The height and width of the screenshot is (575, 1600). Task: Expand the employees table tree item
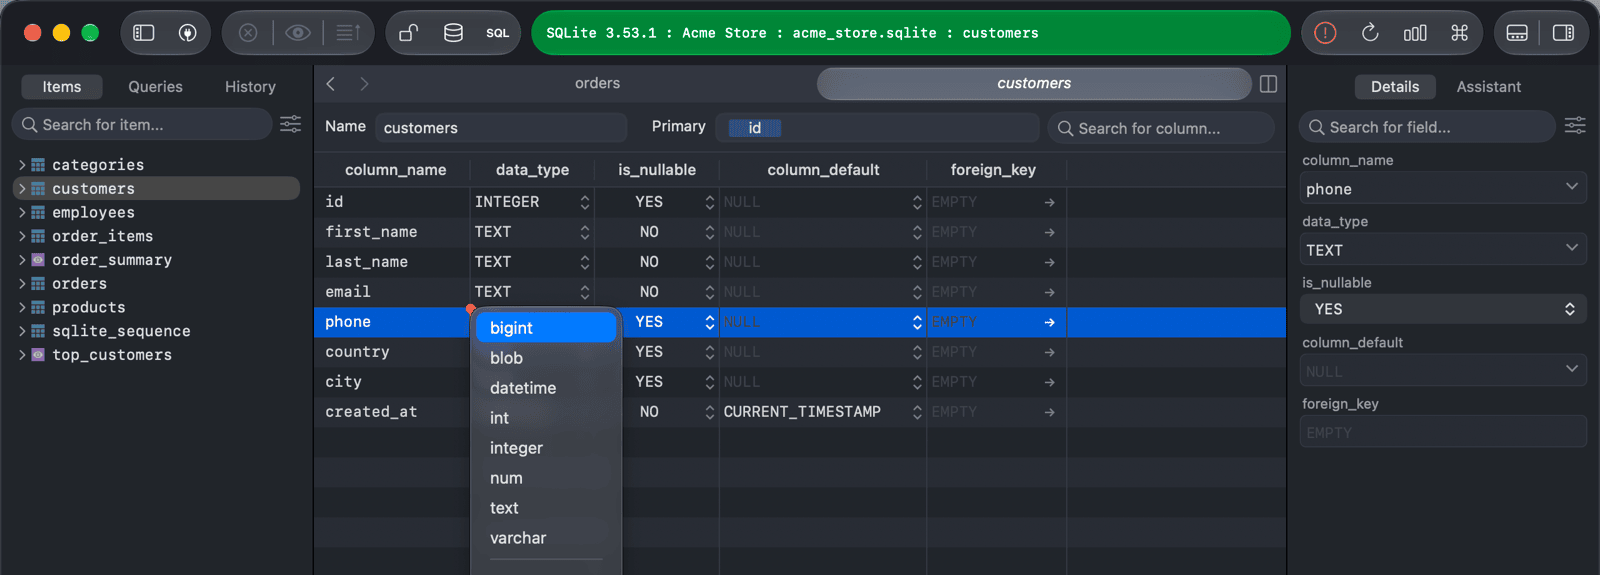[22, 212]
